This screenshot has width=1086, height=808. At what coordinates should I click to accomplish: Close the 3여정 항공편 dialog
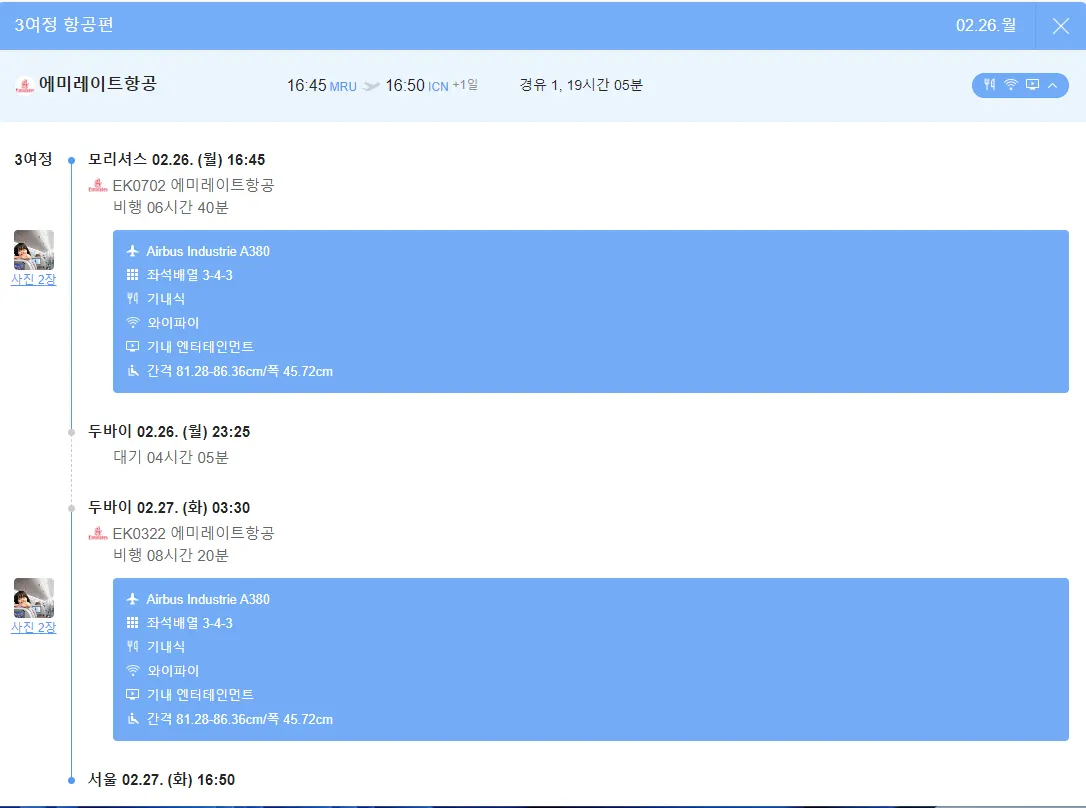[x=1060, y=26]
